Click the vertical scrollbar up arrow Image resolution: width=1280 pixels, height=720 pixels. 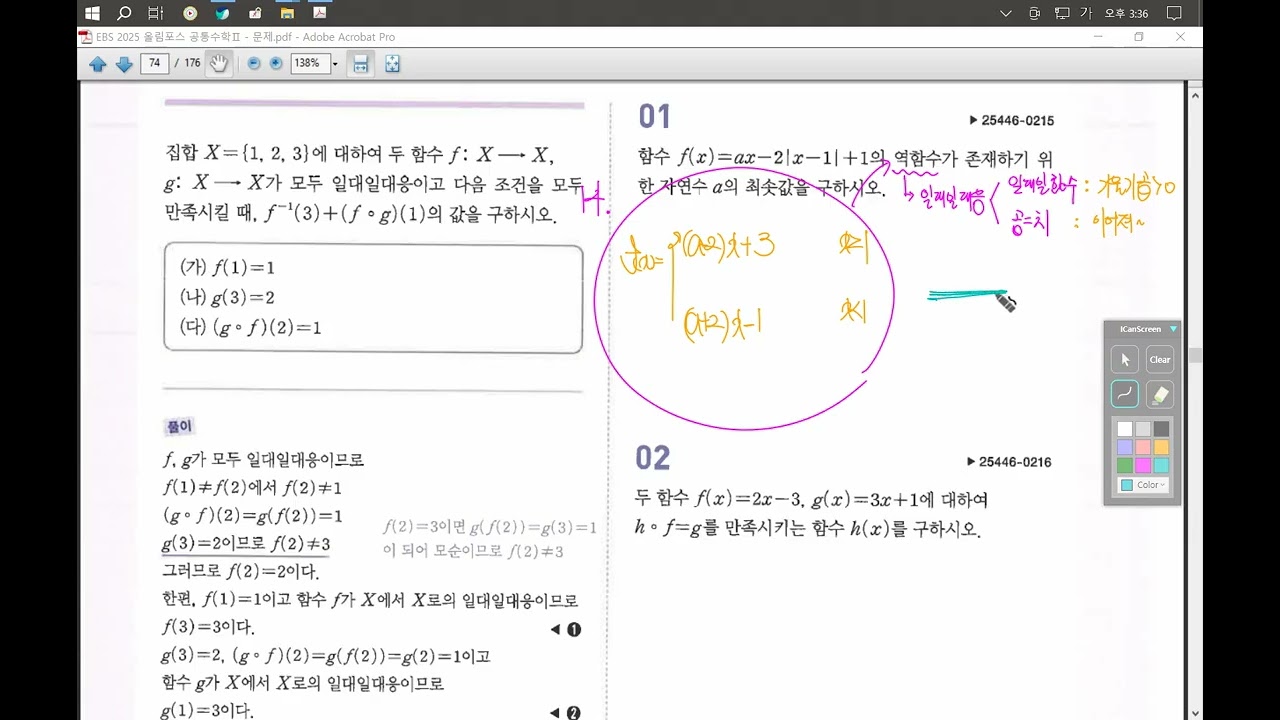click(x=1195, y=95)
